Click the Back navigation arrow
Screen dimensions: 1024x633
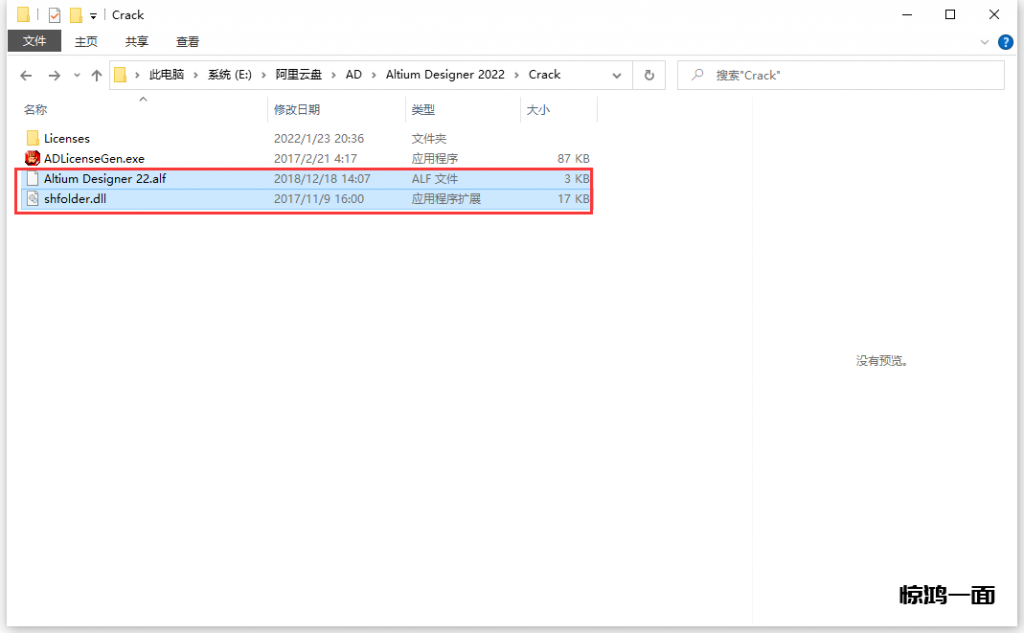26,75
